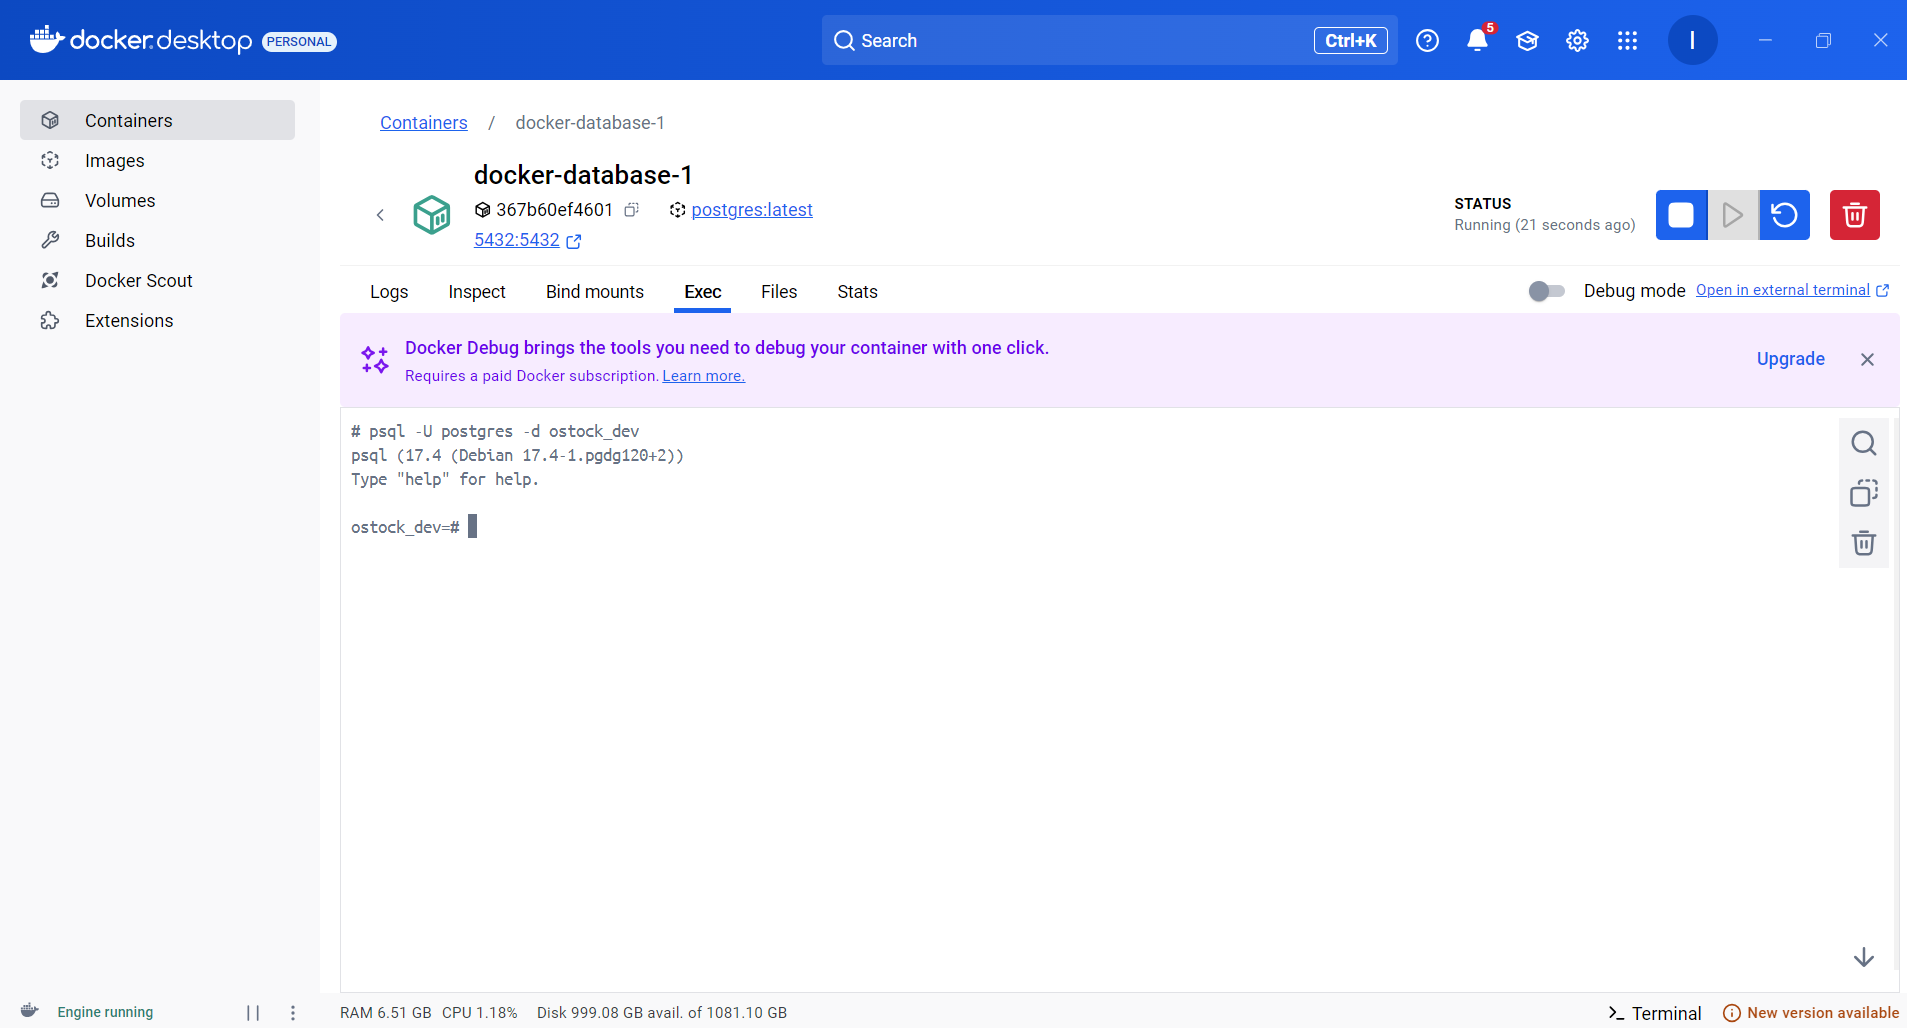Screen dimensions: 1907x1028
Task: Open Docker Scout in sidebar
Action: [157, 280]
